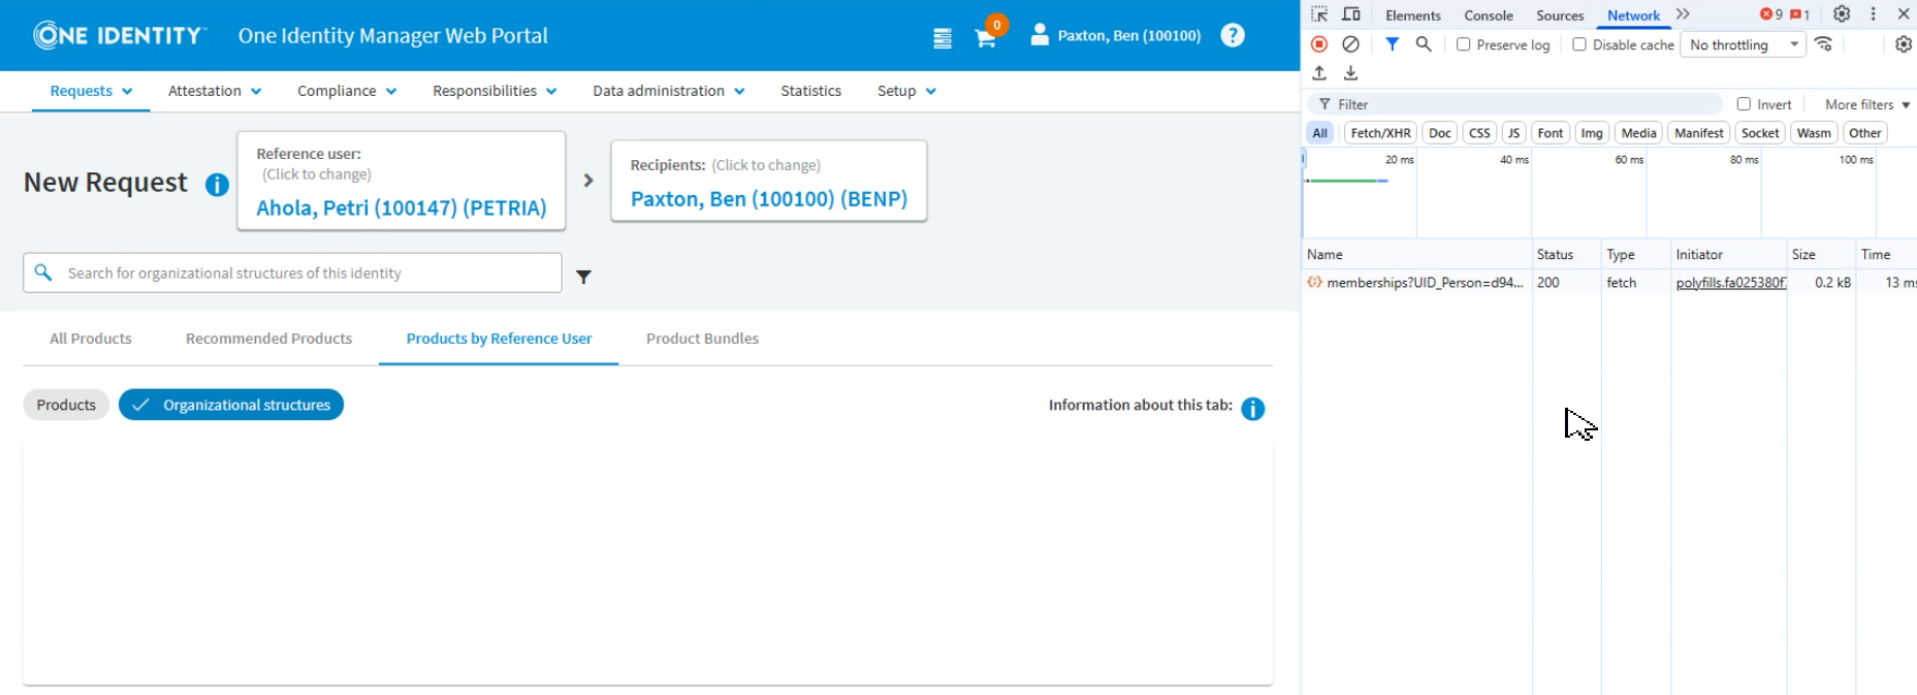Open DevTools settings gear
The height and width of the screenshot is (695, 1917).
coord(1841,14)
